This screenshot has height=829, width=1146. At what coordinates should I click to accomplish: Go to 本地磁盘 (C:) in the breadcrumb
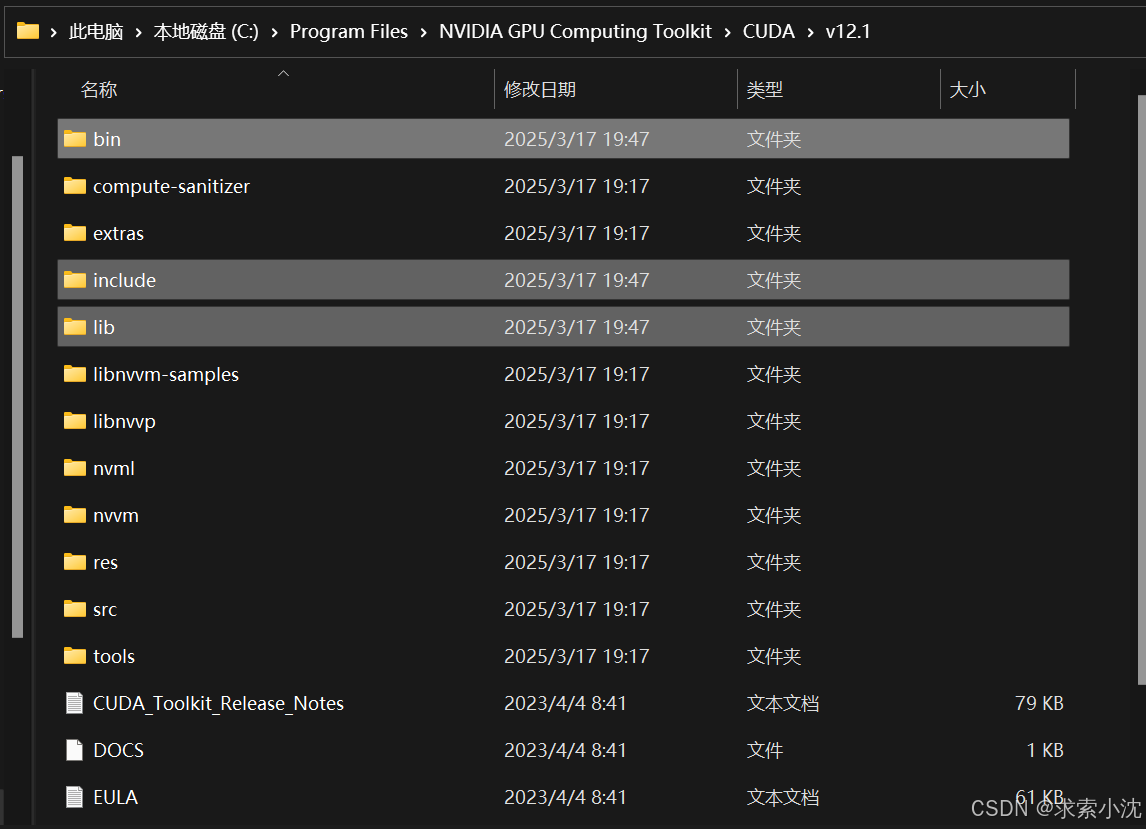click(206, 31)
